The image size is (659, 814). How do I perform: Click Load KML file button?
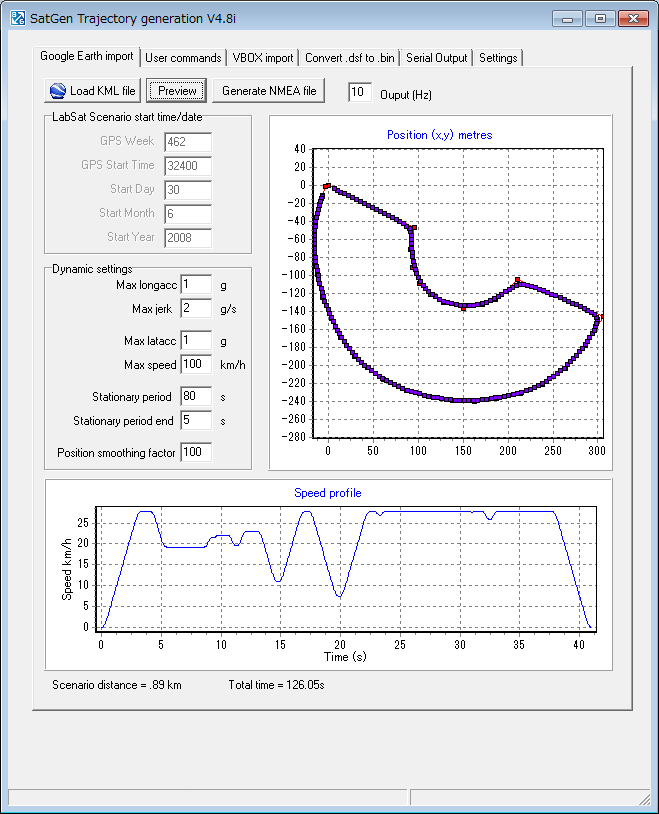(93, 91)
